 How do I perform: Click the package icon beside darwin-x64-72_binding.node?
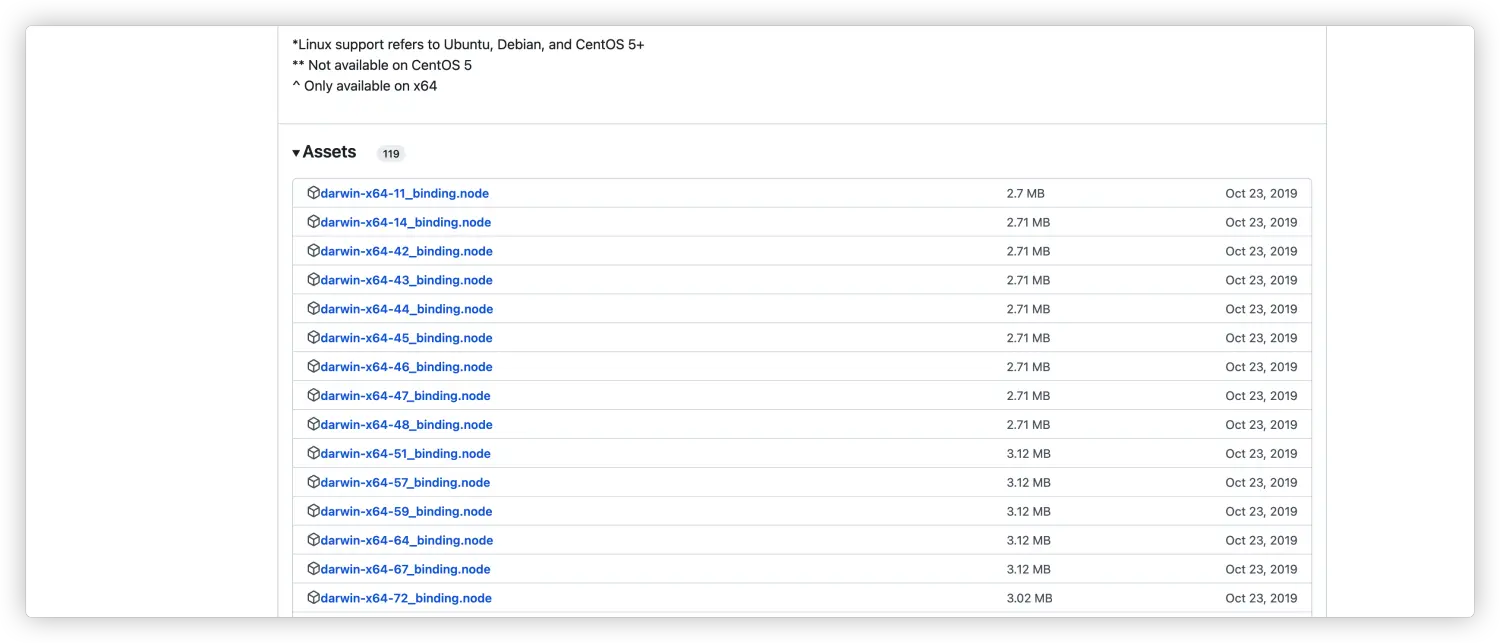[313, 598]
